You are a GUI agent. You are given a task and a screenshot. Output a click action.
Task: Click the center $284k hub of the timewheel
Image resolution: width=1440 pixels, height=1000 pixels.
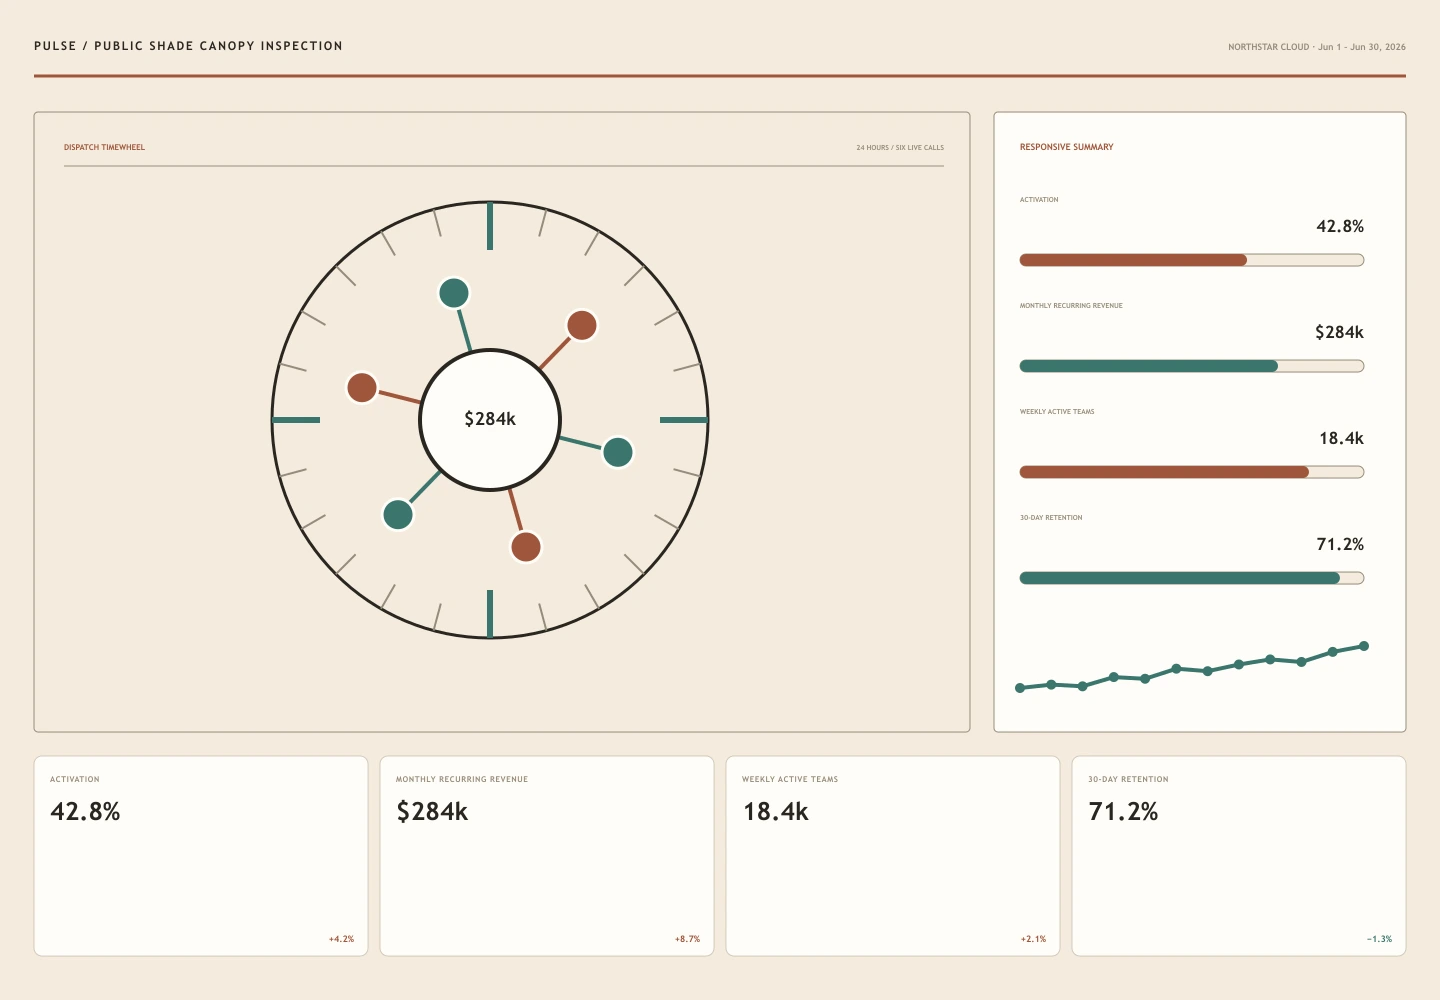point(490,419)
